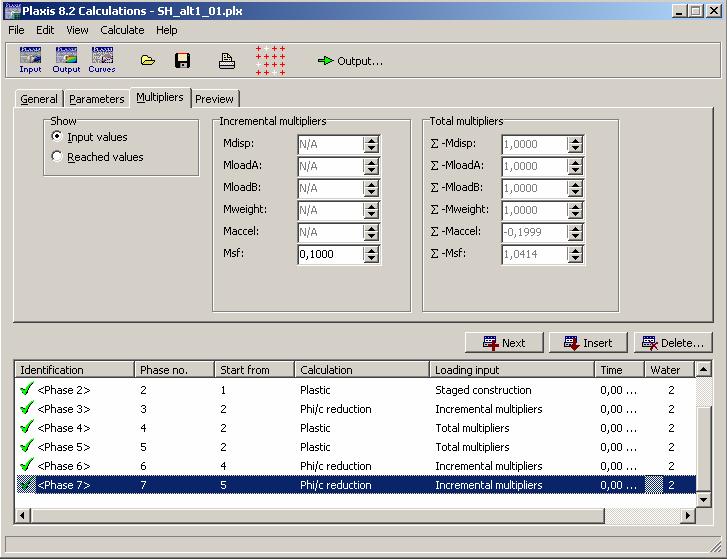Click the MloadB incremental spinner arrows

tap(371, 188)
